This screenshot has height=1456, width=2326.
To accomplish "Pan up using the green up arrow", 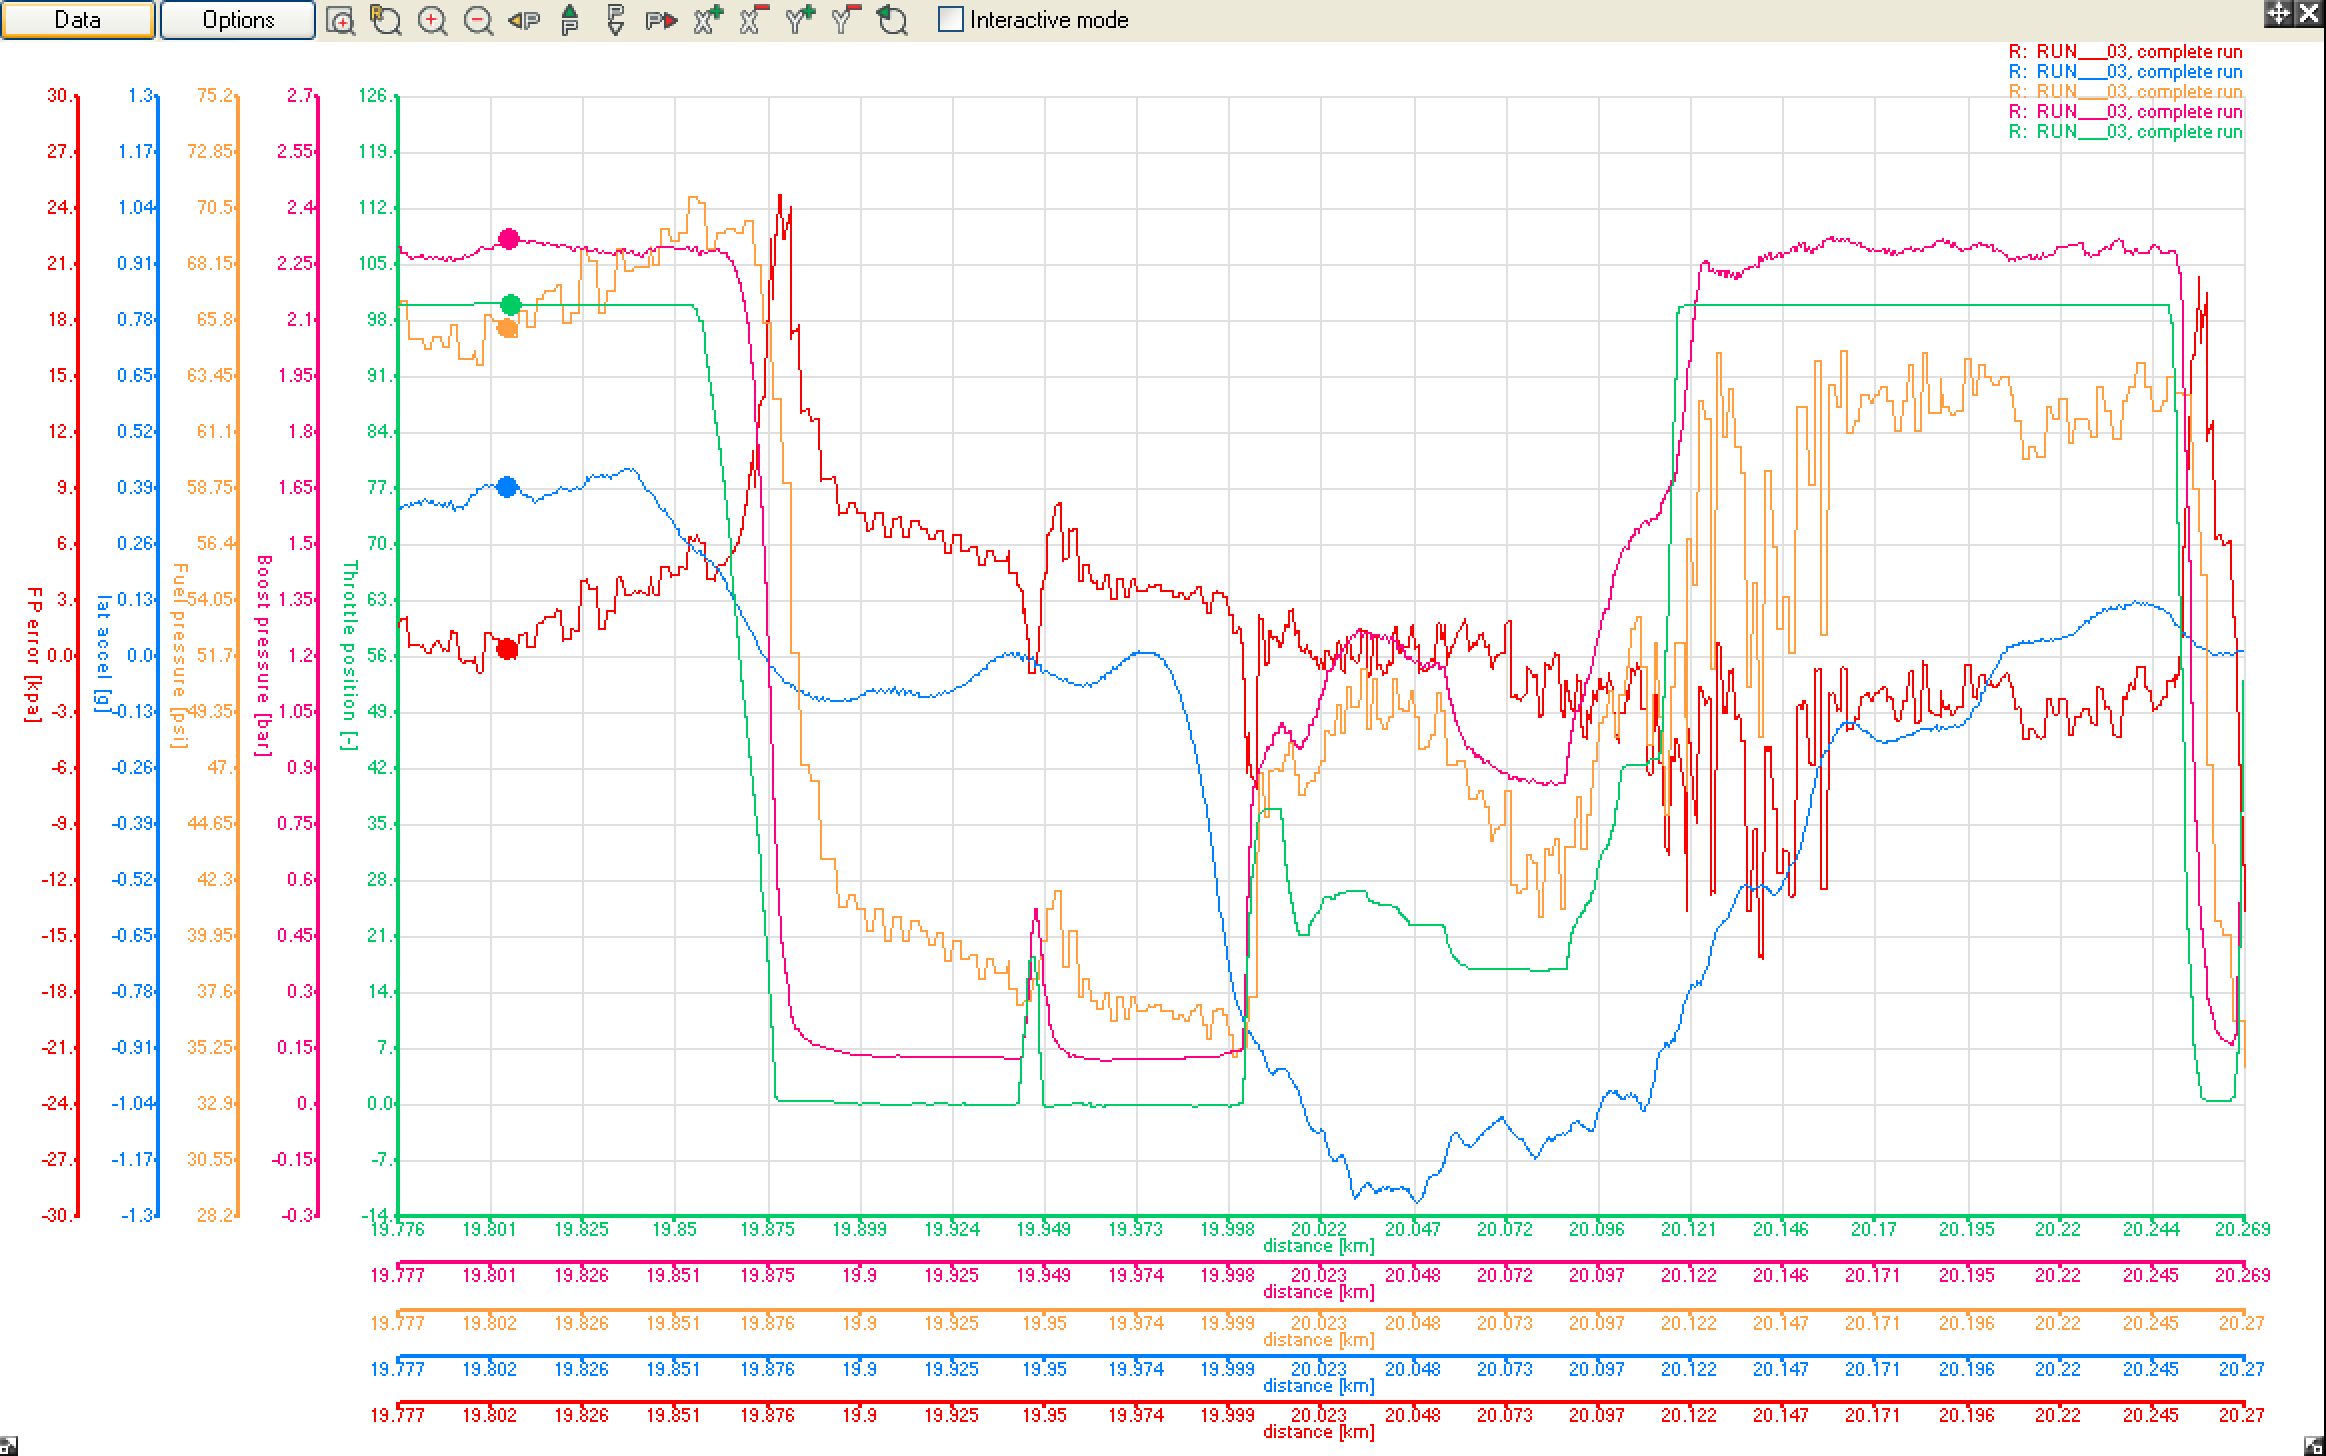I will pos(569,20).
